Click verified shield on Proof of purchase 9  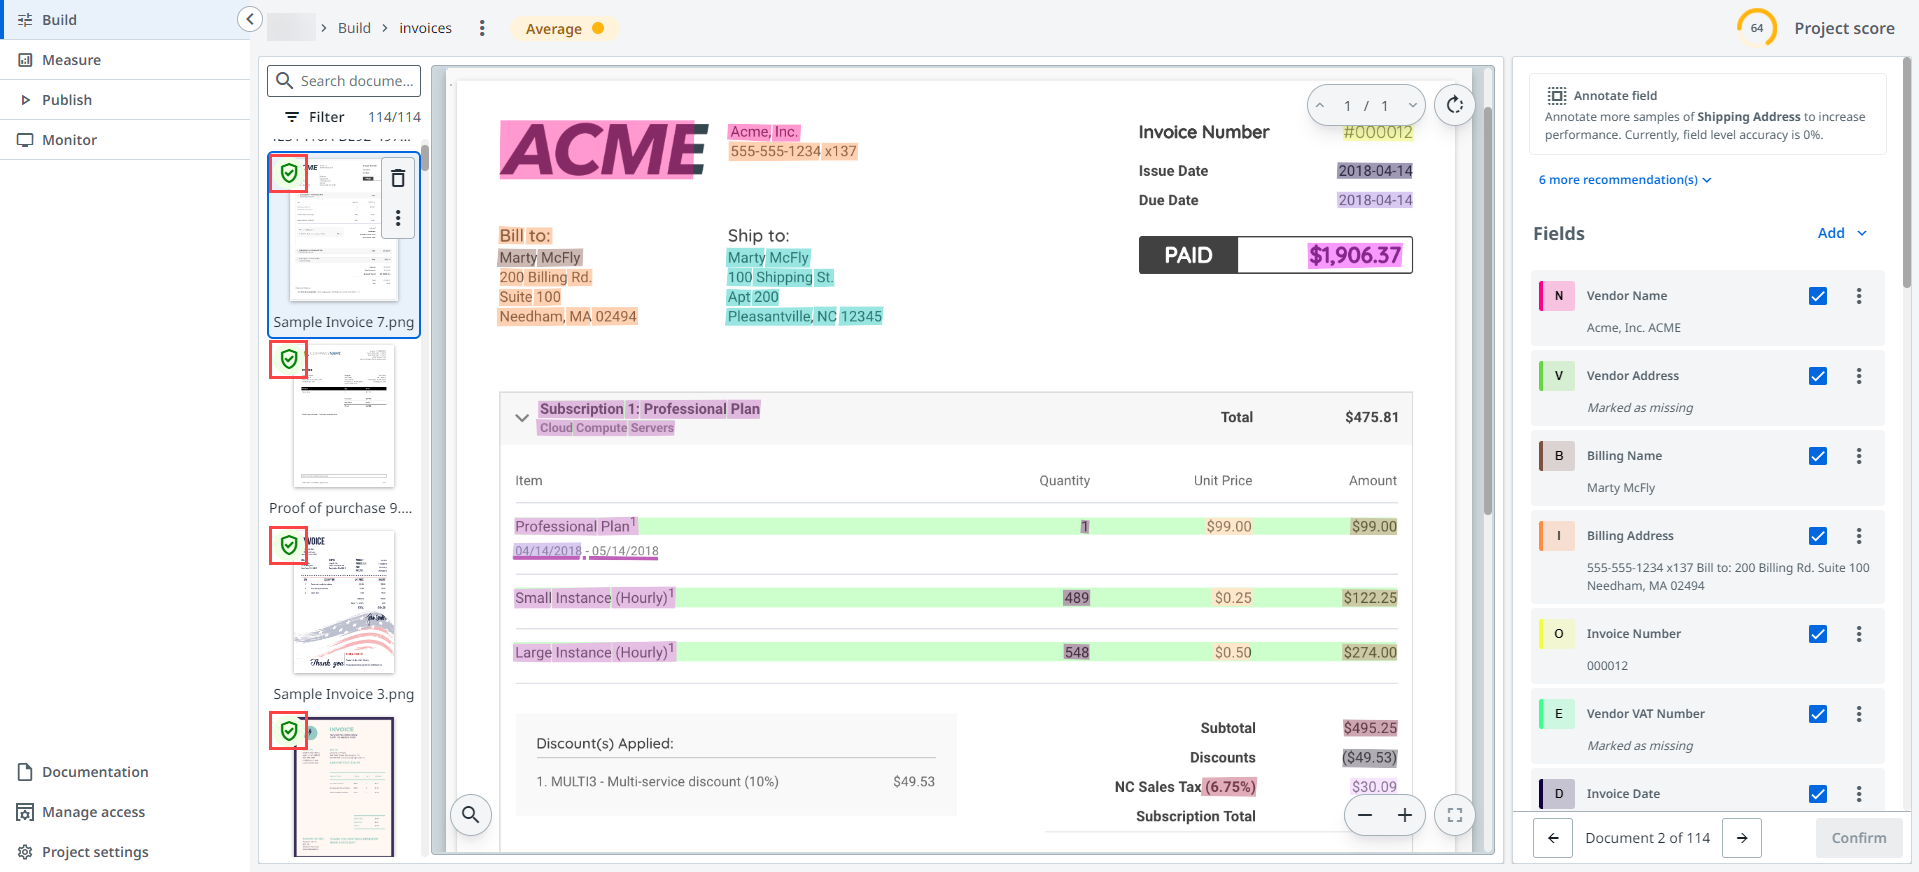(289, 359)
